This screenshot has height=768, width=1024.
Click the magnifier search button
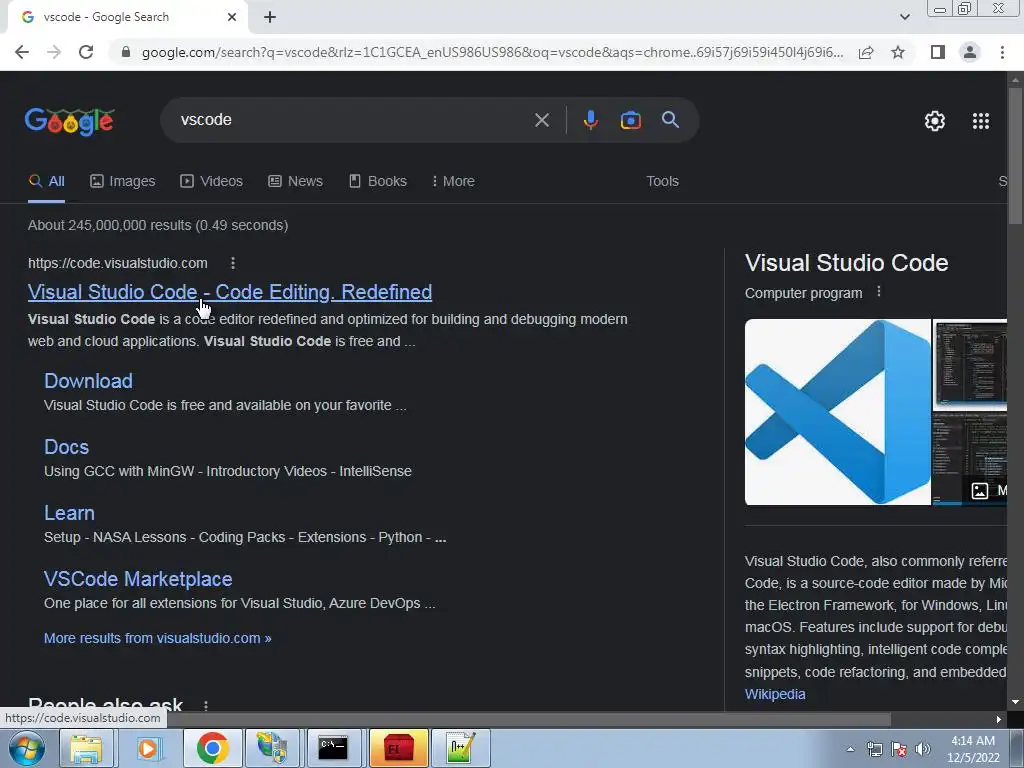pyautogui.click(x=670, y=120)
